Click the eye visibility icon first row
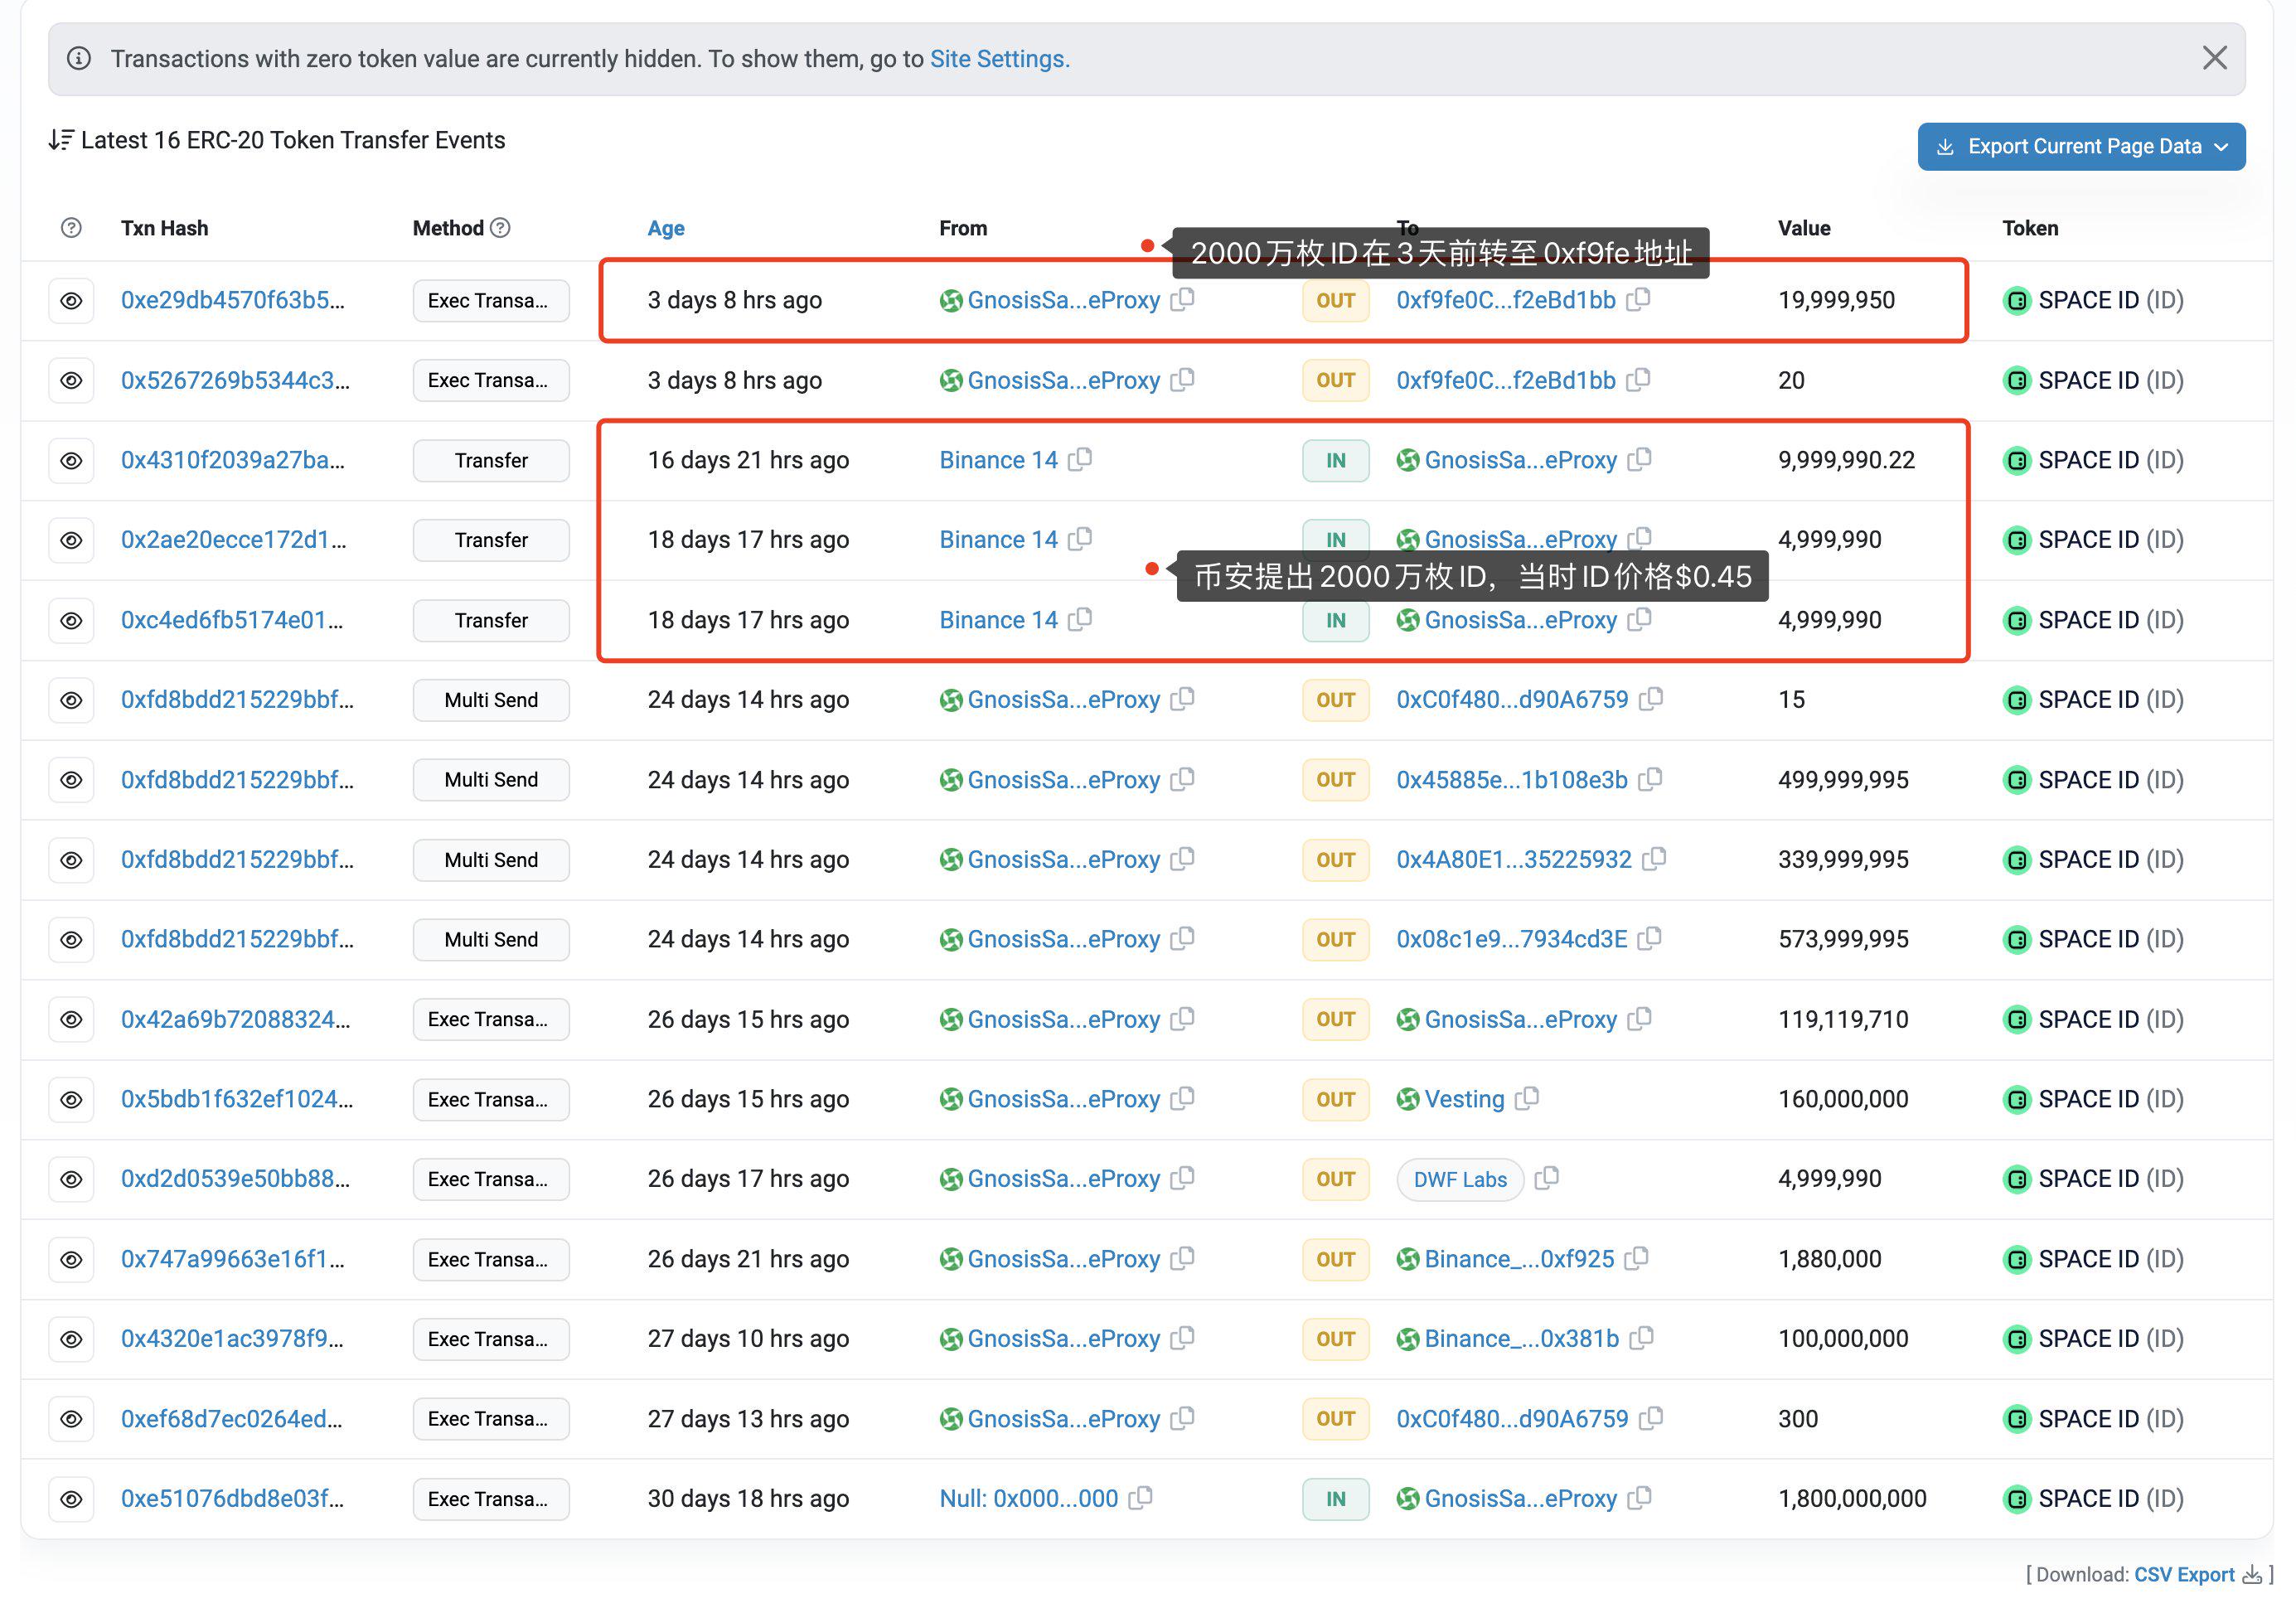 pyautogui.click(x=71, y=300)
